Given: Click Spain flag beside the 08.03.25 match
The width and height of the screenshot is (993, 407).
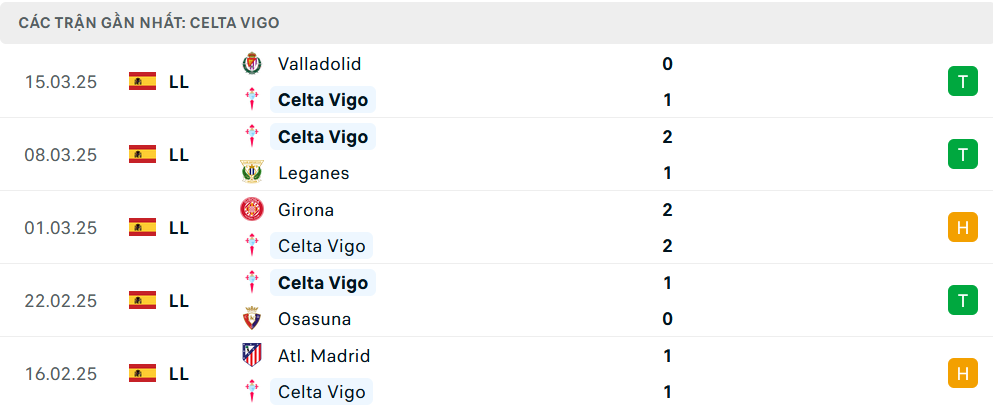Looking at the screenshot, I should pos(142,154).
